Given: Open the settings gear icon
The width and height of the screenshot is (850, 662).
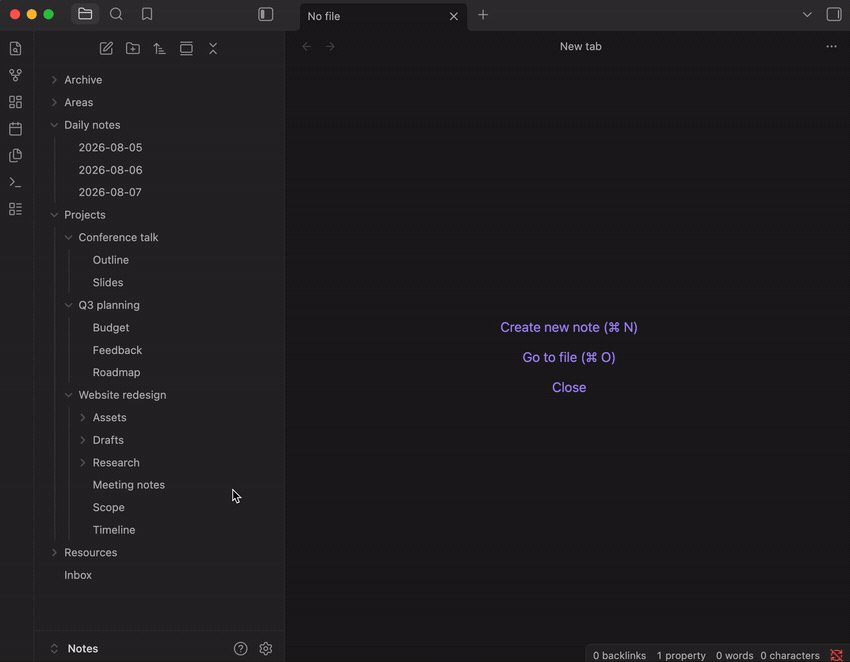Looking at the screenshot, I should point(266,648).
